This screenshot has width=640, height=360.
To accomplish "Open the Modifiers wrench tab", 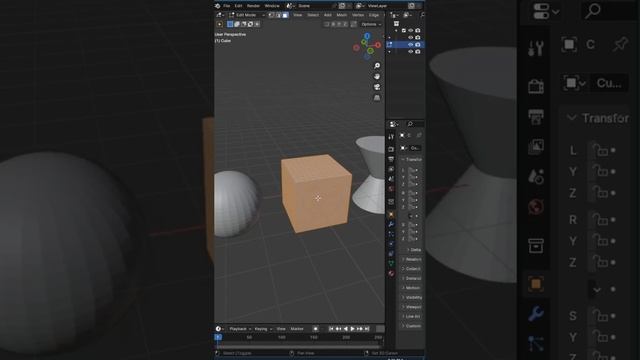I will [x=391, y=224].
